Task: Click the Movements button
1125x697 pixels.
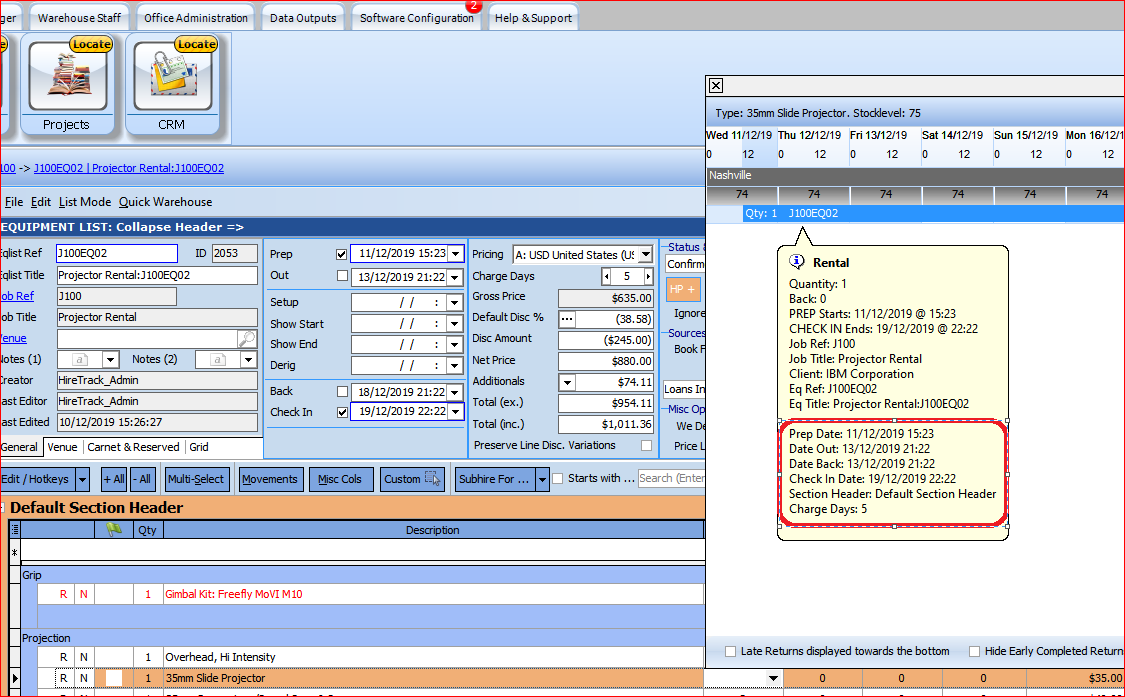Action: tap(270, 479)
